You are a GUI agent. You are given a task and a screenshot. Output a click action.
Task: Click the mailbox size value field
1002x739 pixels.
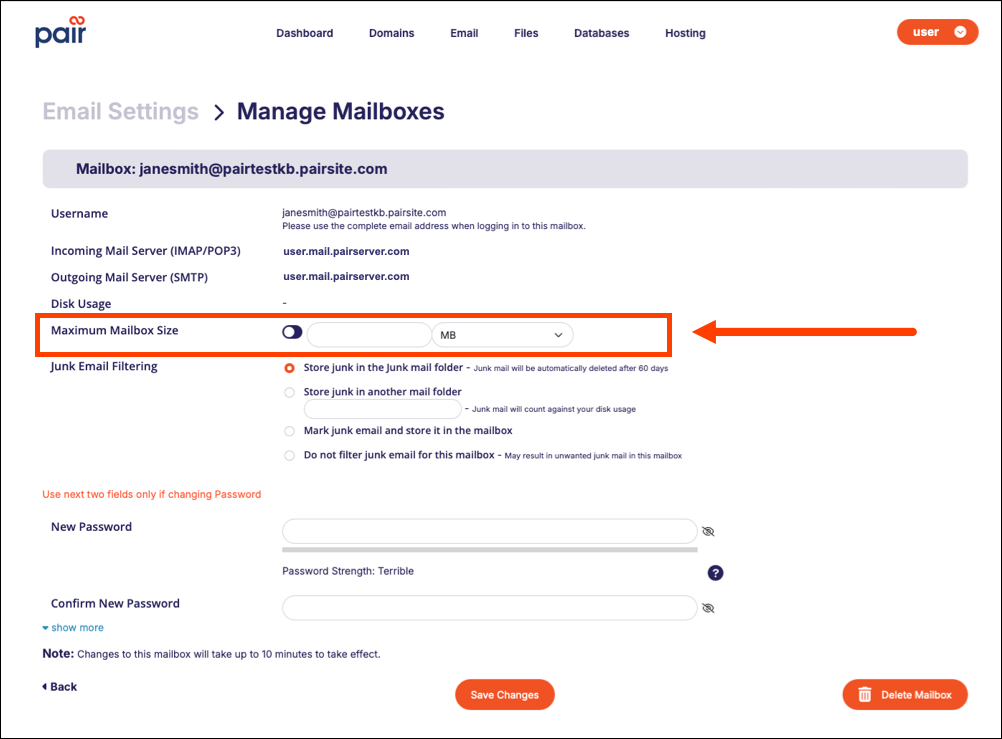369,335
